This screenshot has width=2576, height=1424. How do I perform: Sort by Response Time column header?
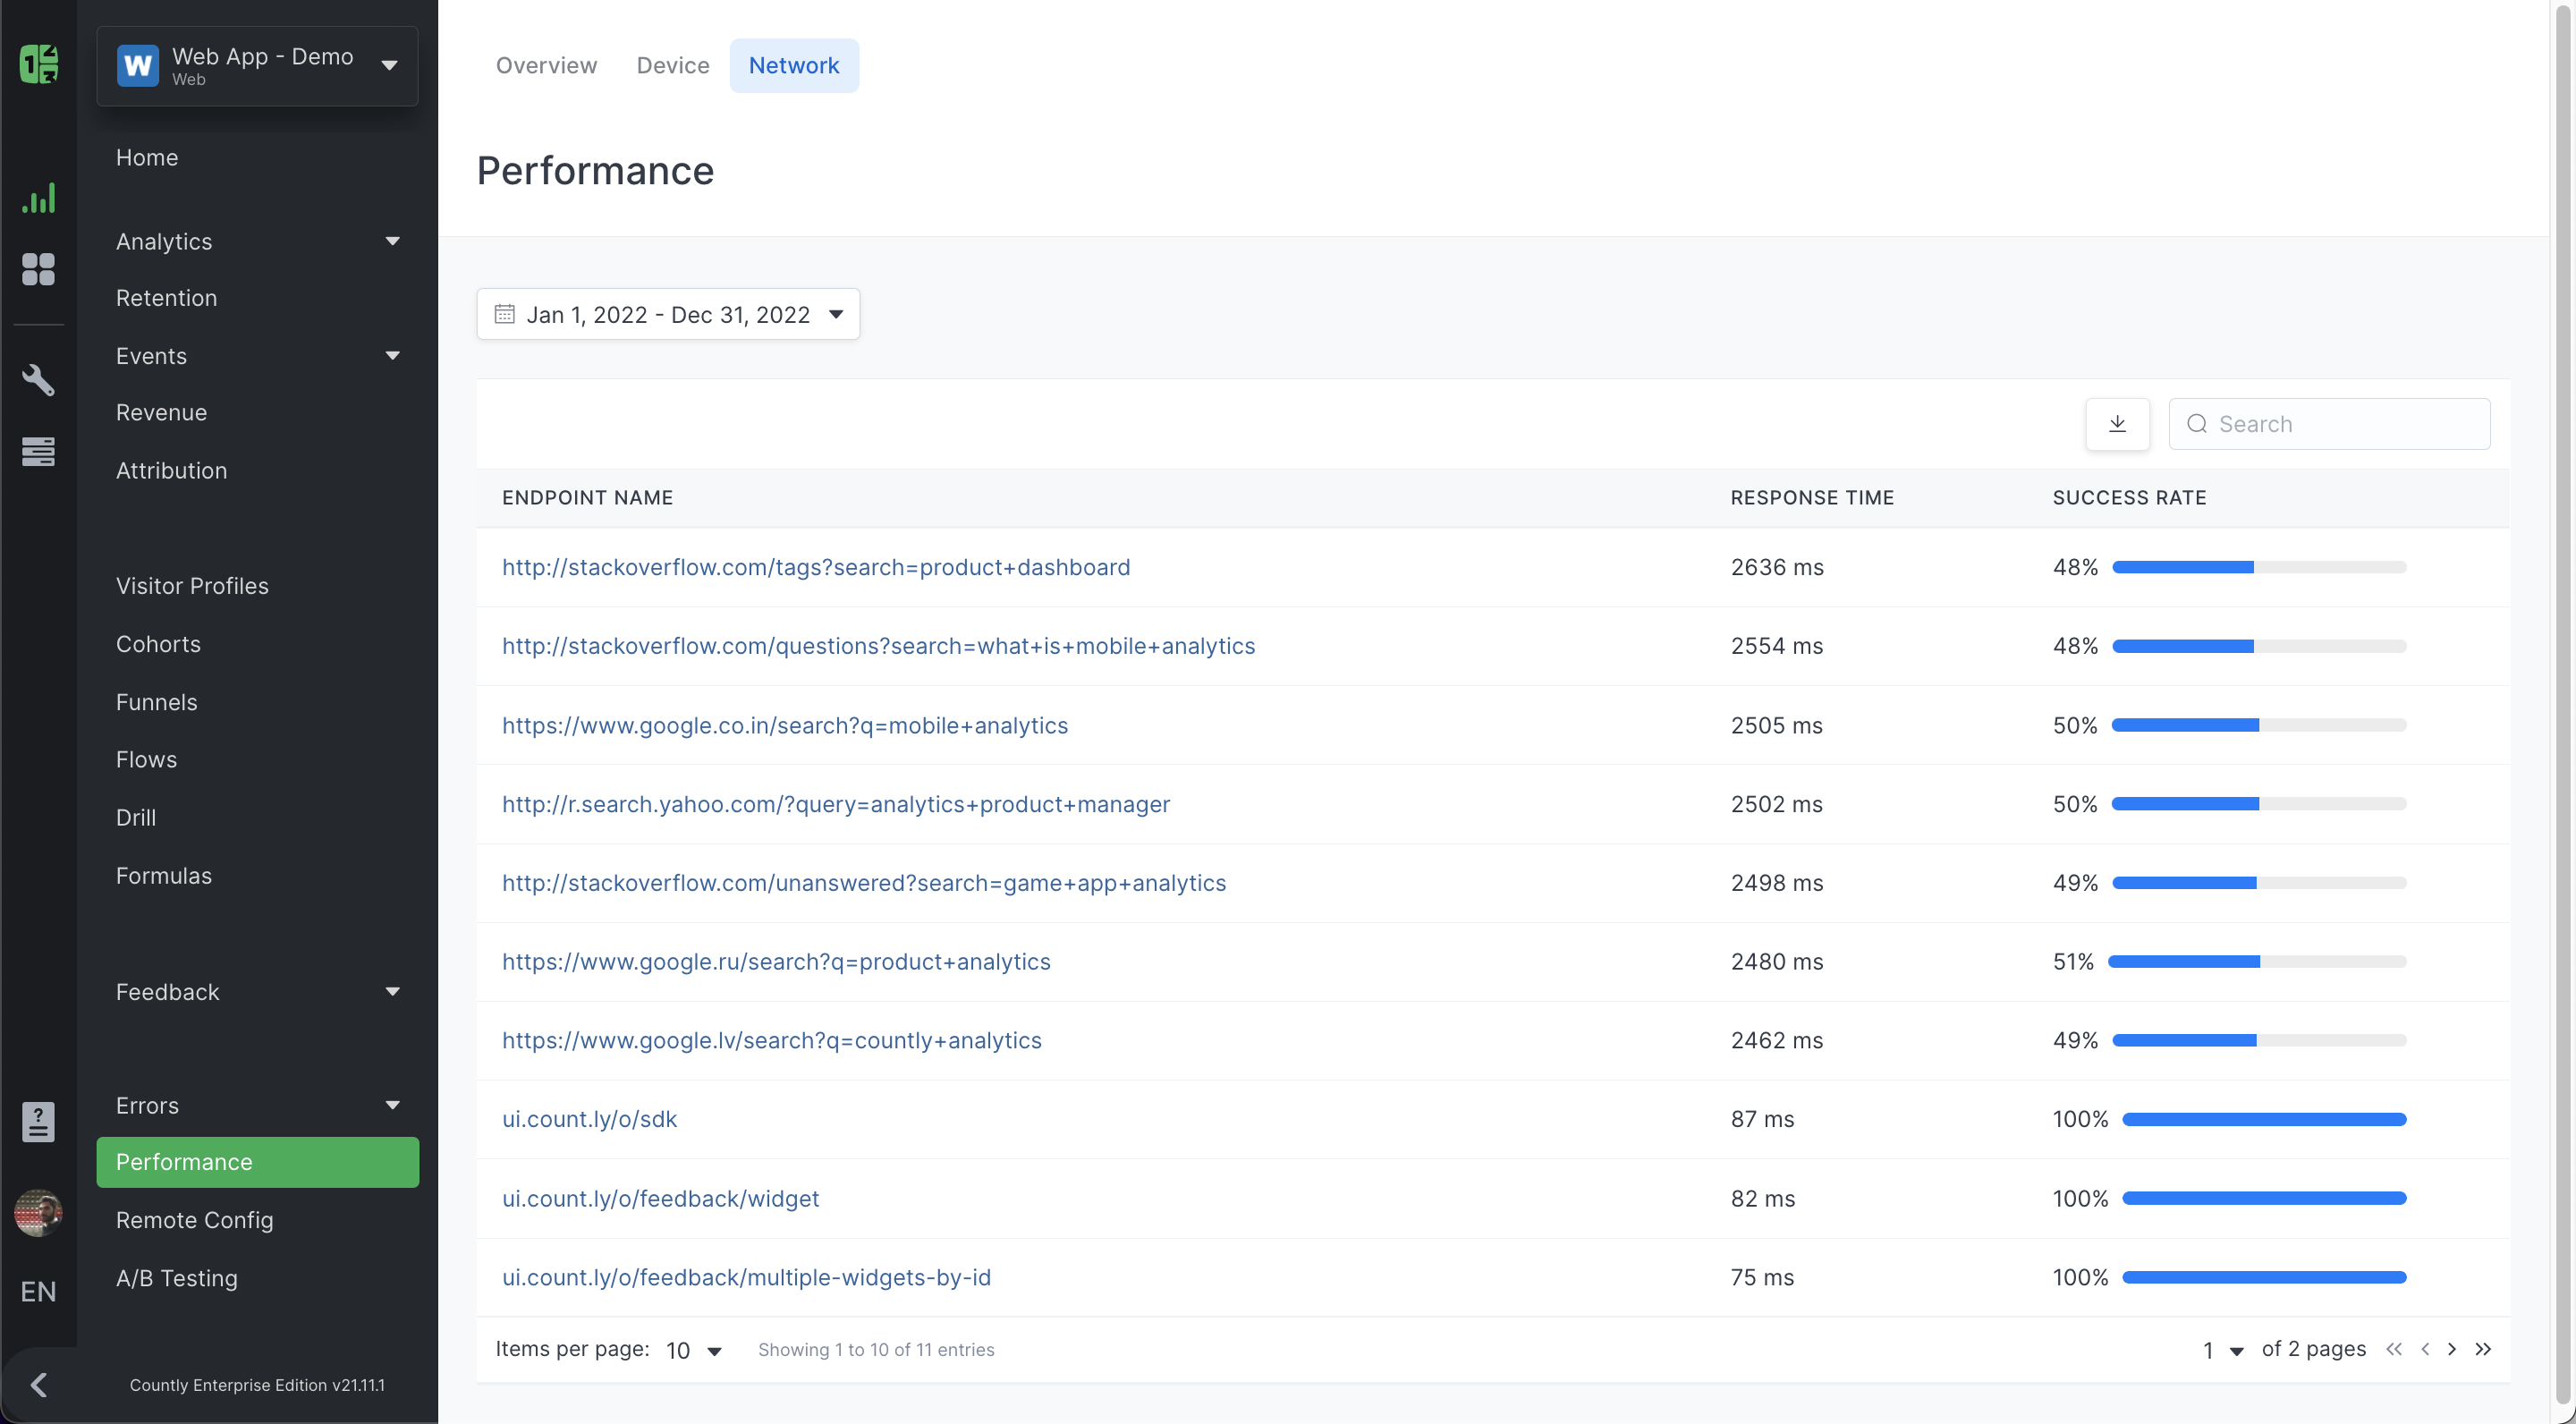(1812, 498)
